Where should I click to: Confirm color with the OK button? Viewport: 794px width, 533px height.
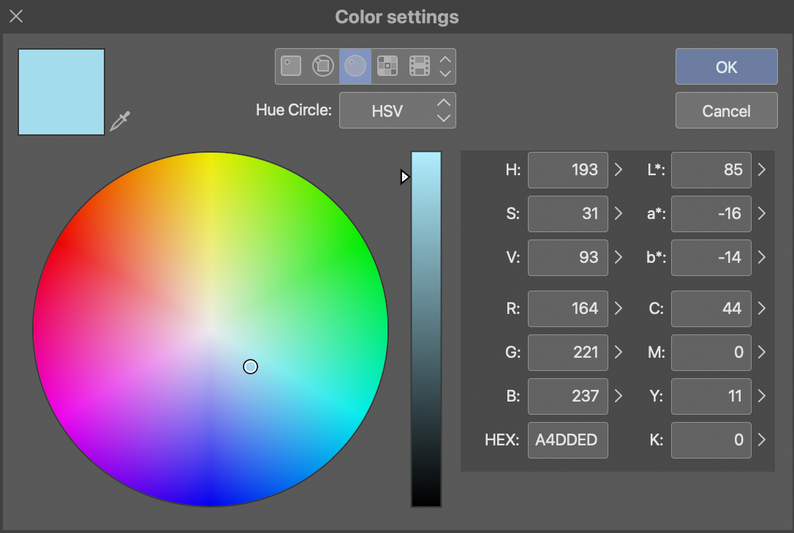[x=726, y=67]
